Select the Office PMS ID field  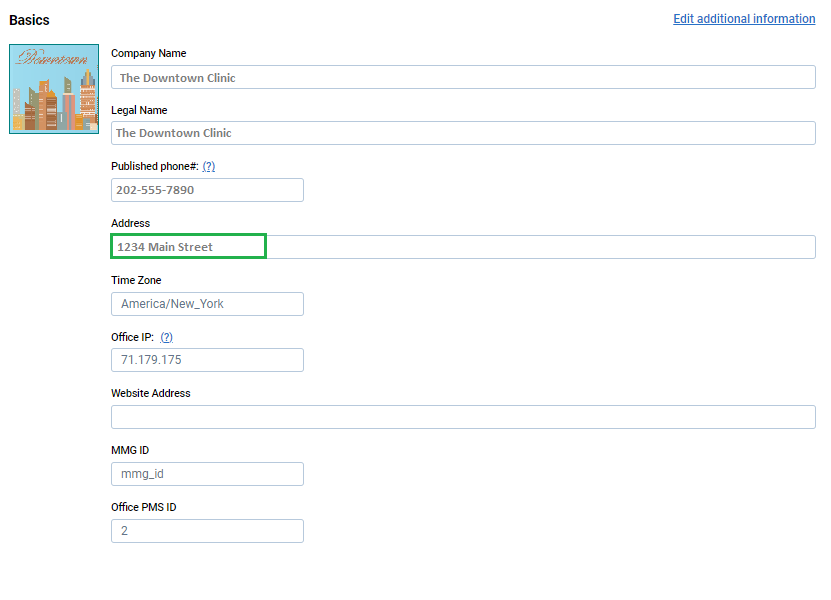tap(207, 531)
